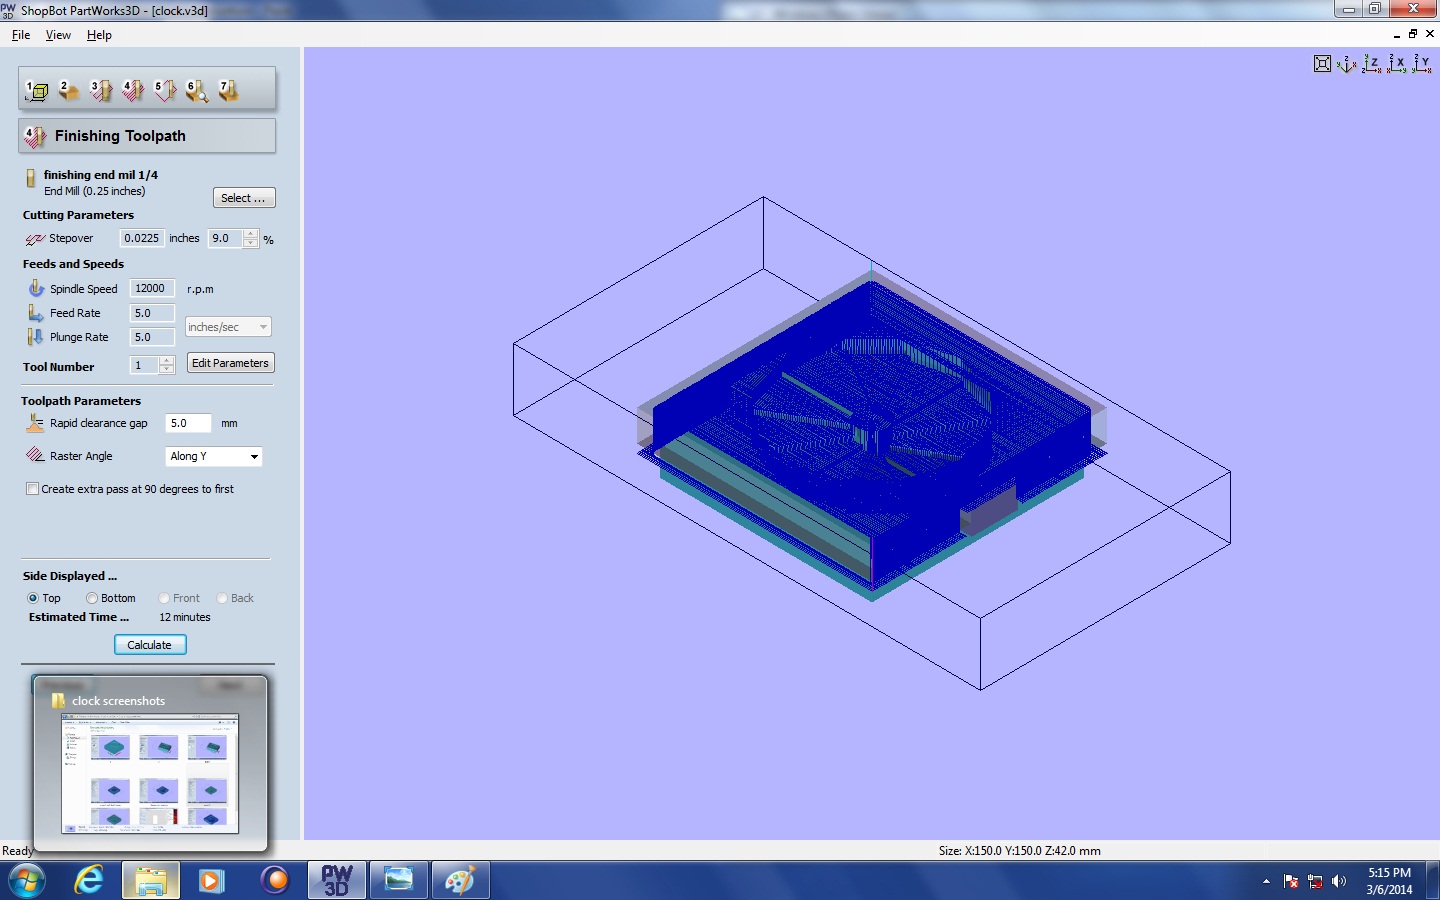The height and width of the screenshot is (900, 1440).
Task: View model along the Y axis
Action: (x=1421, y=64)
